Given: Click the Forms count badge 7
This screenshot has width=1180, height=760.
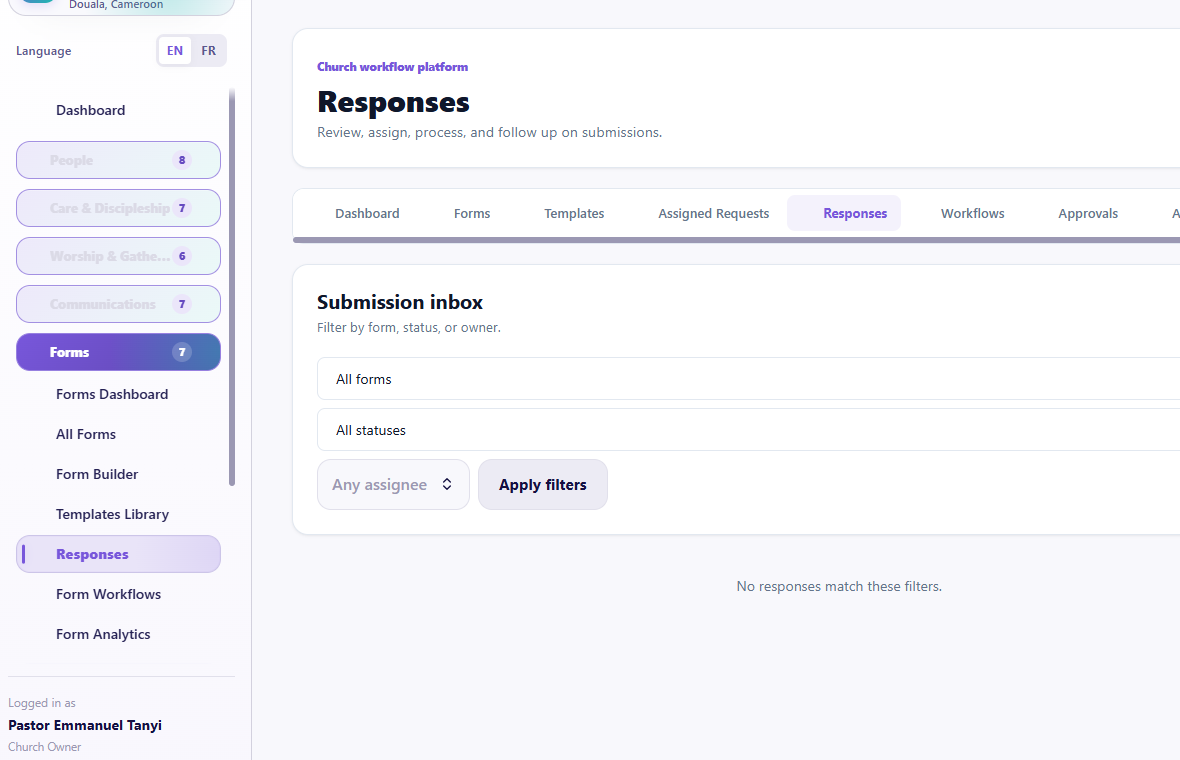Looking at the screenshot, I should pos(181,352).
